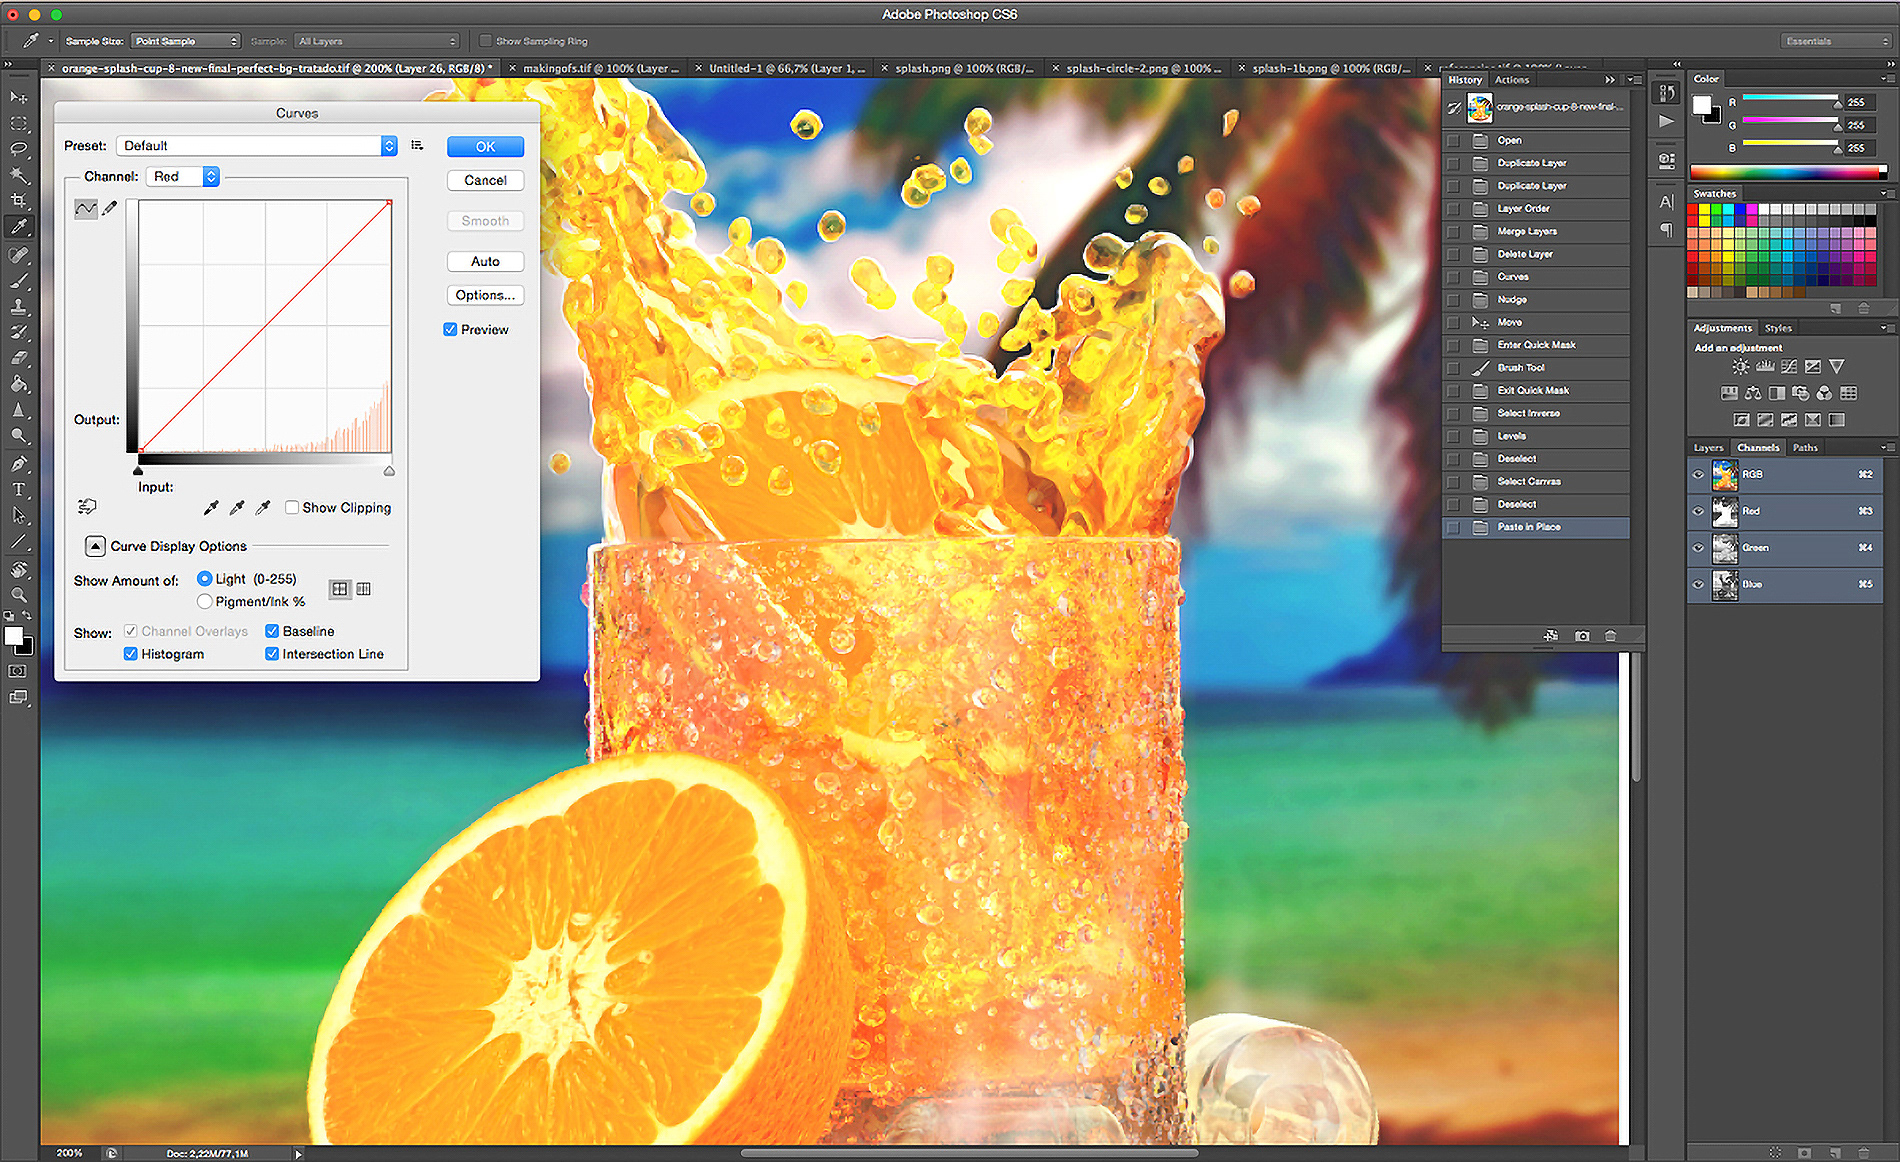This screenshot has height=1162, width=1900.
Task: Select the Type tool
Action: tap(18, 489)
